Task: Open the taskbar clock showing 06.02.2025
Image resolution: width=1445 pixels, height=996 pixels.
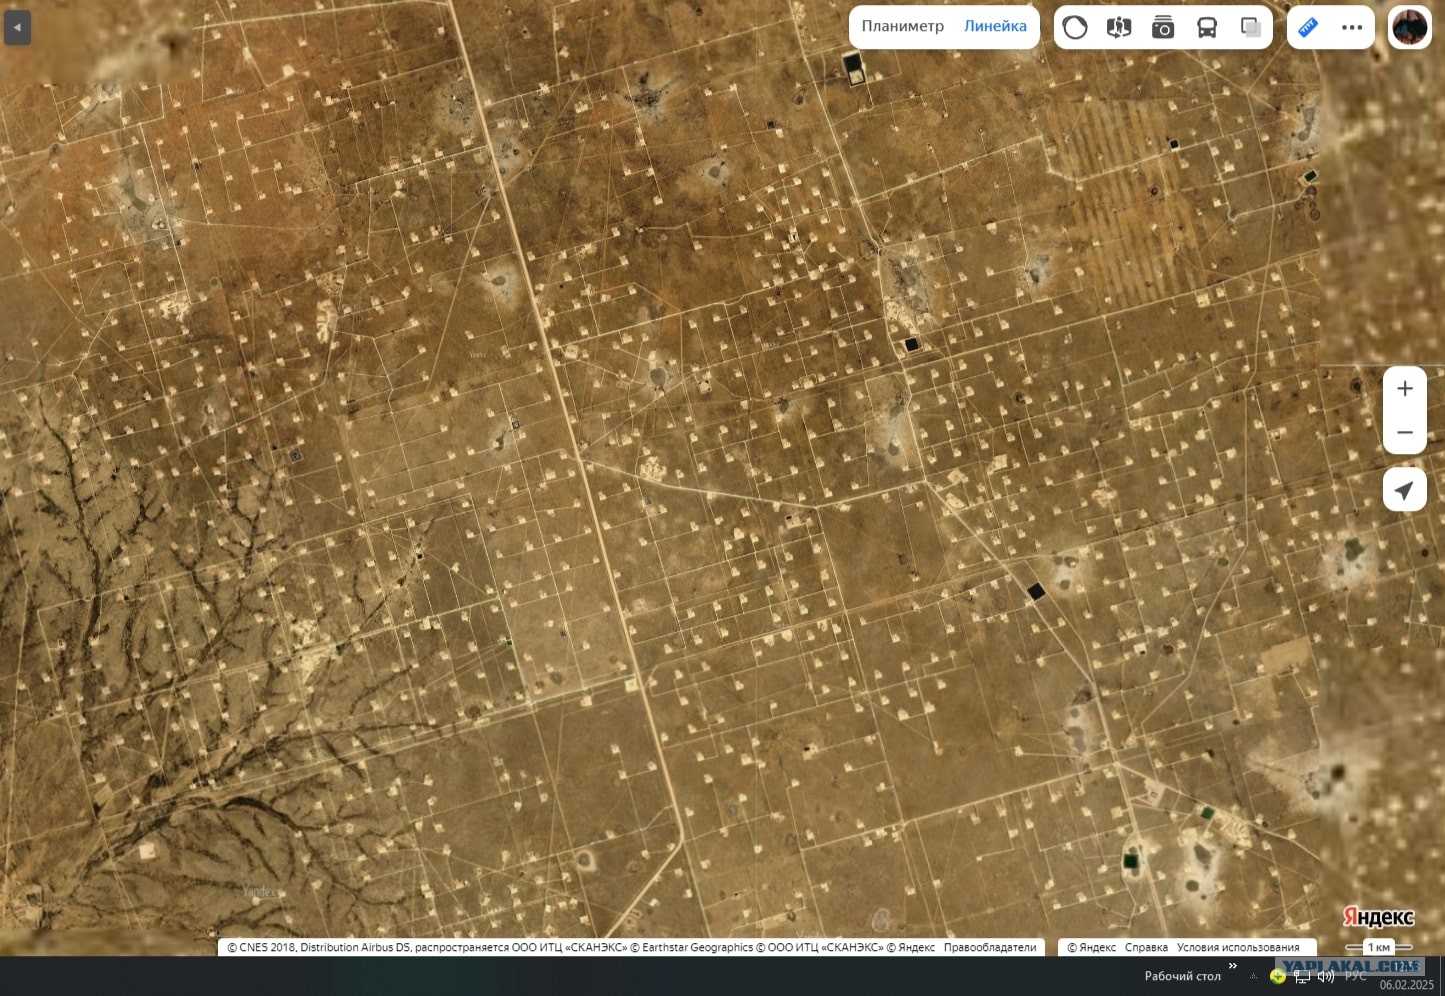Action: coord(1406,976)
